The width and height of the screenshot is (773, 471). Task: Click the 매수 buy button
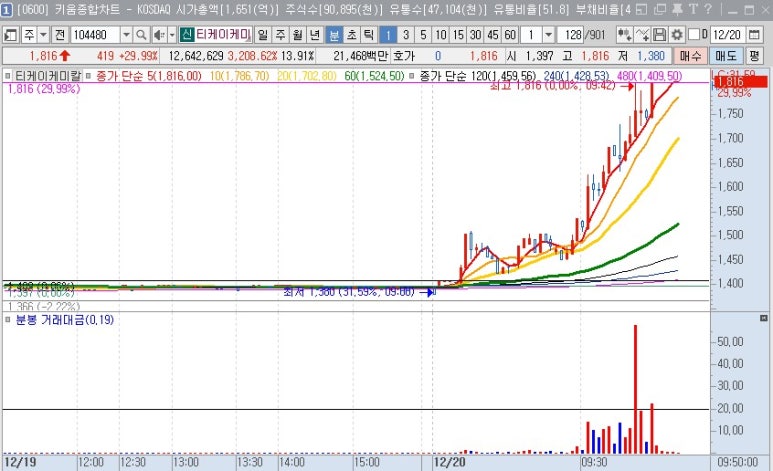coord(690,56)
